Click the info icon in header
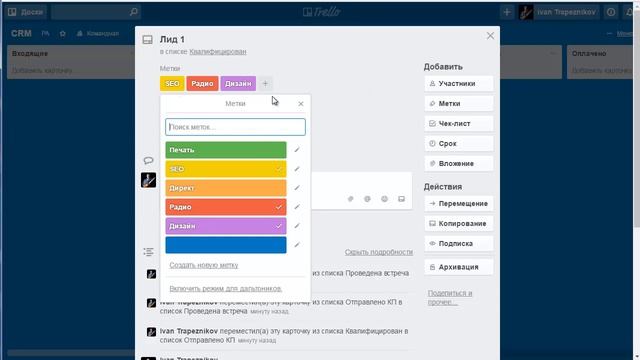 [x=611, y=12]
